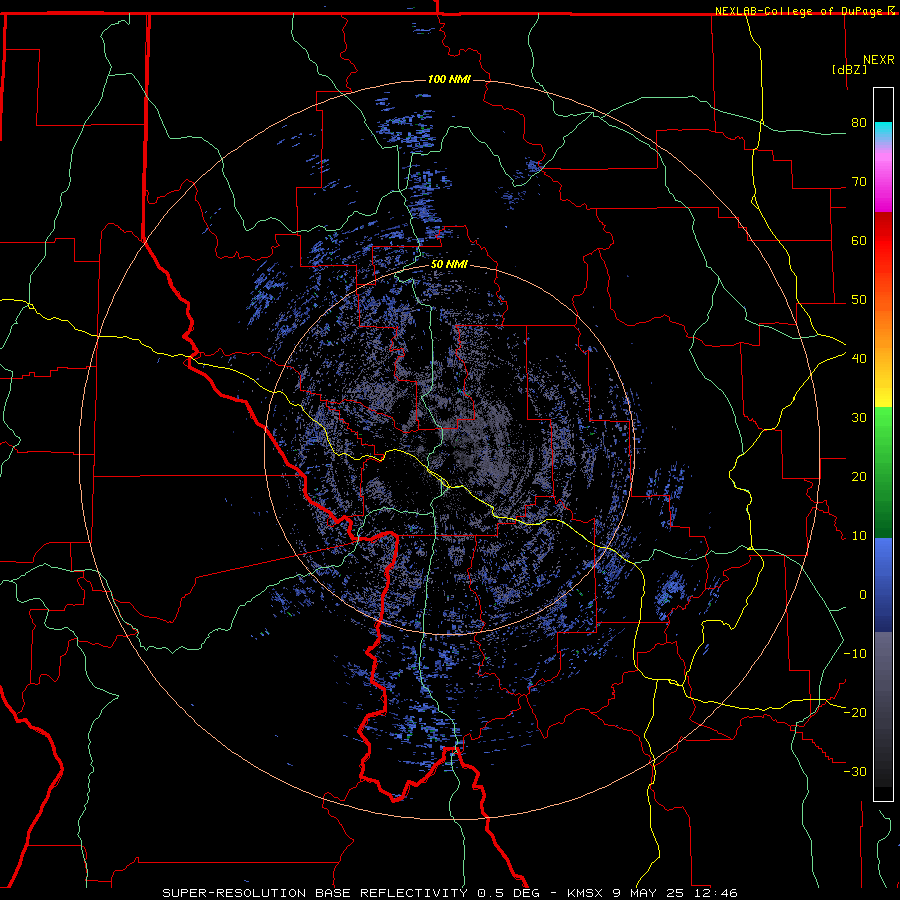Click the [dBZ] units label
The height and width of the screenshot is (900, 900).
[849, 69]
